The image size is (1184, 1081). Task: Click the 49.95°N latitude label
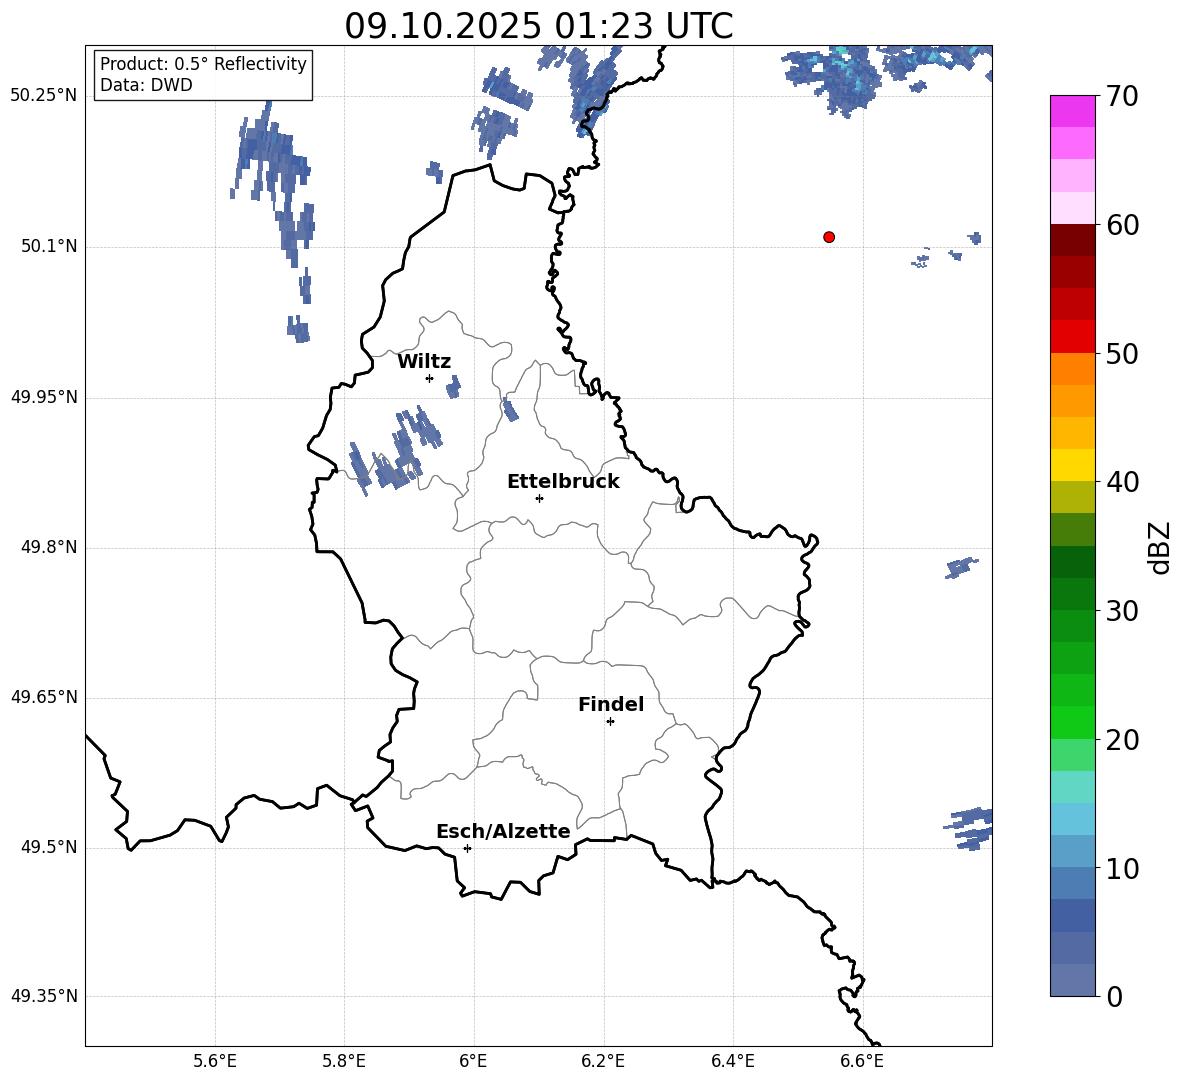[44, 397]
